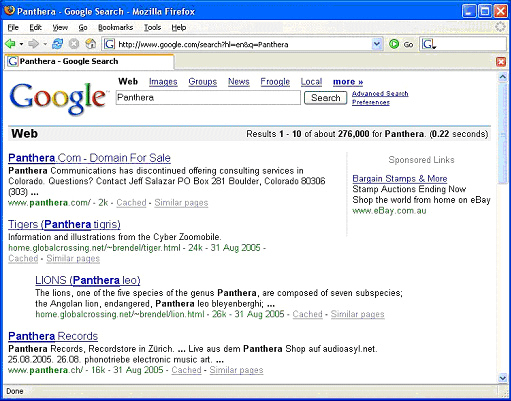511x401 pixels.
Task: Close the tab with the red X icon
Action: coord(501,62)
